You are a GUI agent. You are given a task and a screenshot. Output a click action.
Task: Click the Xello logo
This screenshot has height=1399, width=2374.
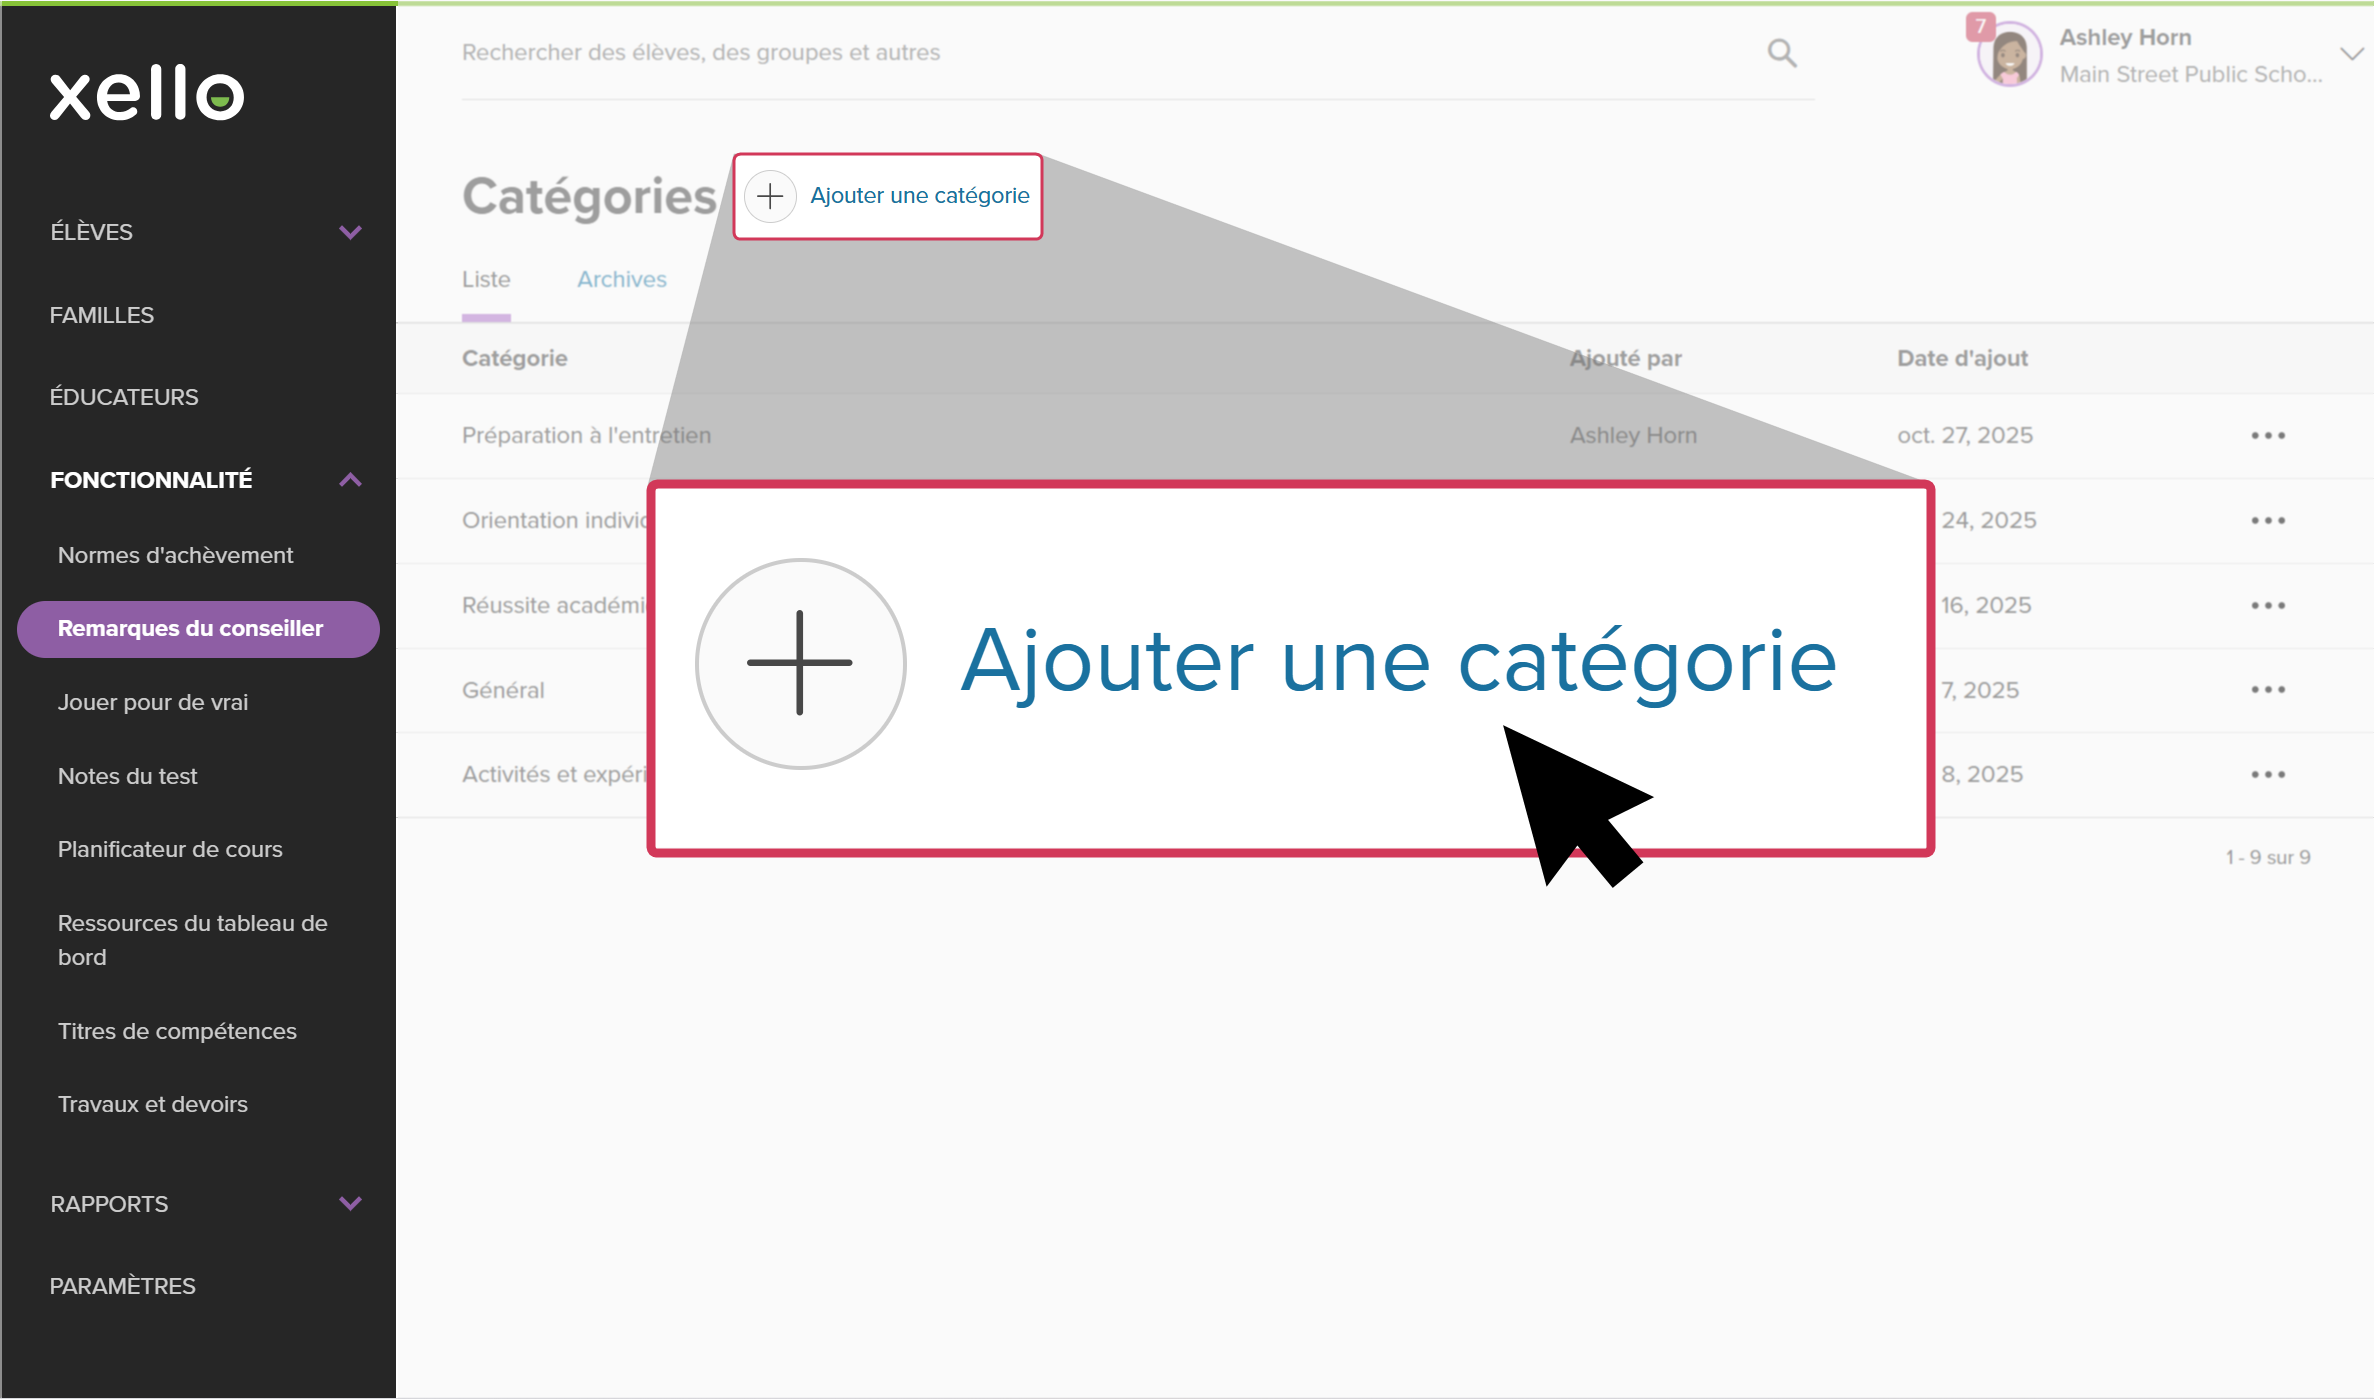tap(147, 95)
